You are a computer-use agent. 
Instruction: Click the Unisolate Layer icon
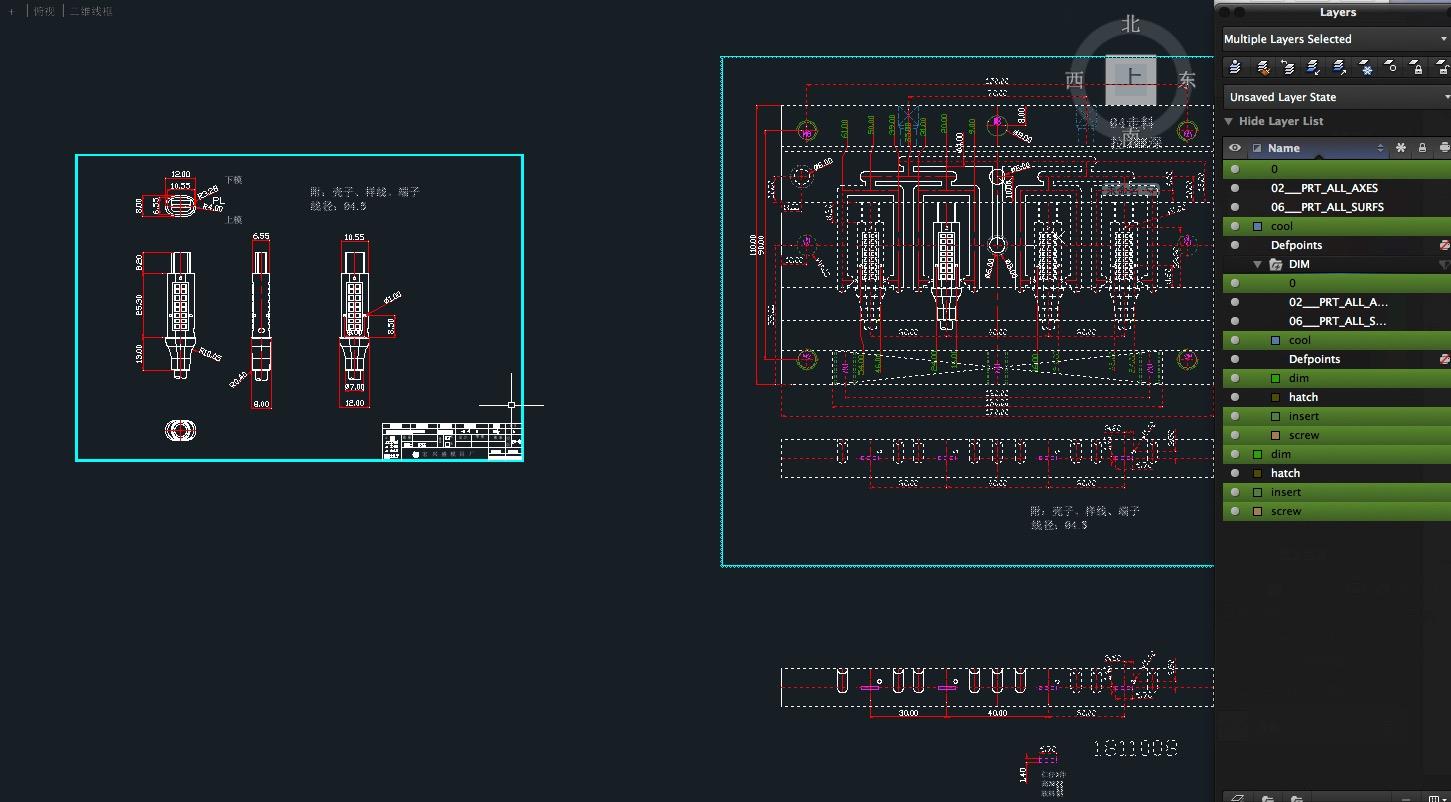1340,67
